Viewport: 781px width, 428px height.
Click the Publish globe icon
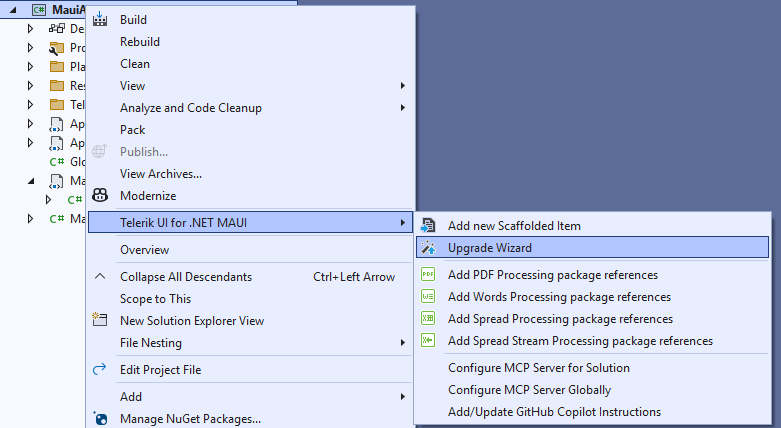click(x=100, y=151)
